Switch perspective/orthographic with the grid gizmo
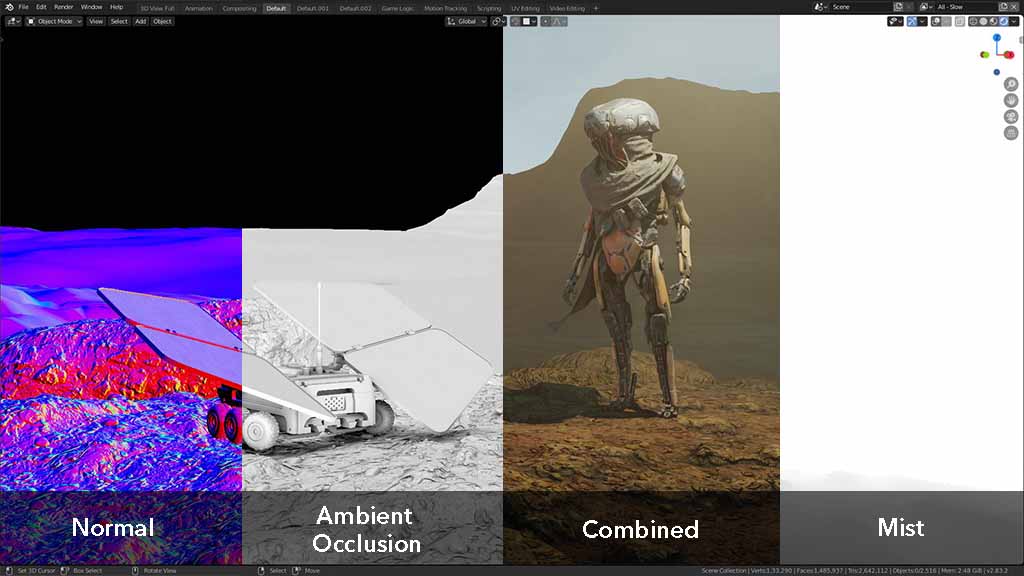 [x=1011, y=133]
